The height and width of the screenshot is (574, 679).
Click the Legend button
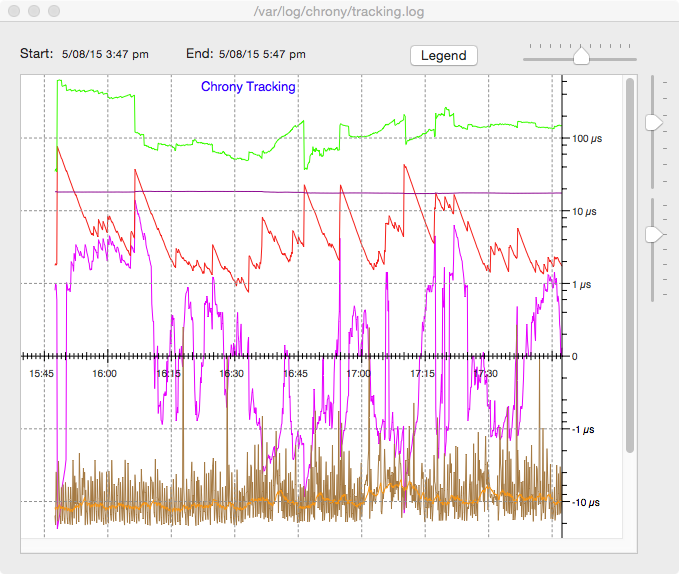pyautogui.click(x=444, y=55)
